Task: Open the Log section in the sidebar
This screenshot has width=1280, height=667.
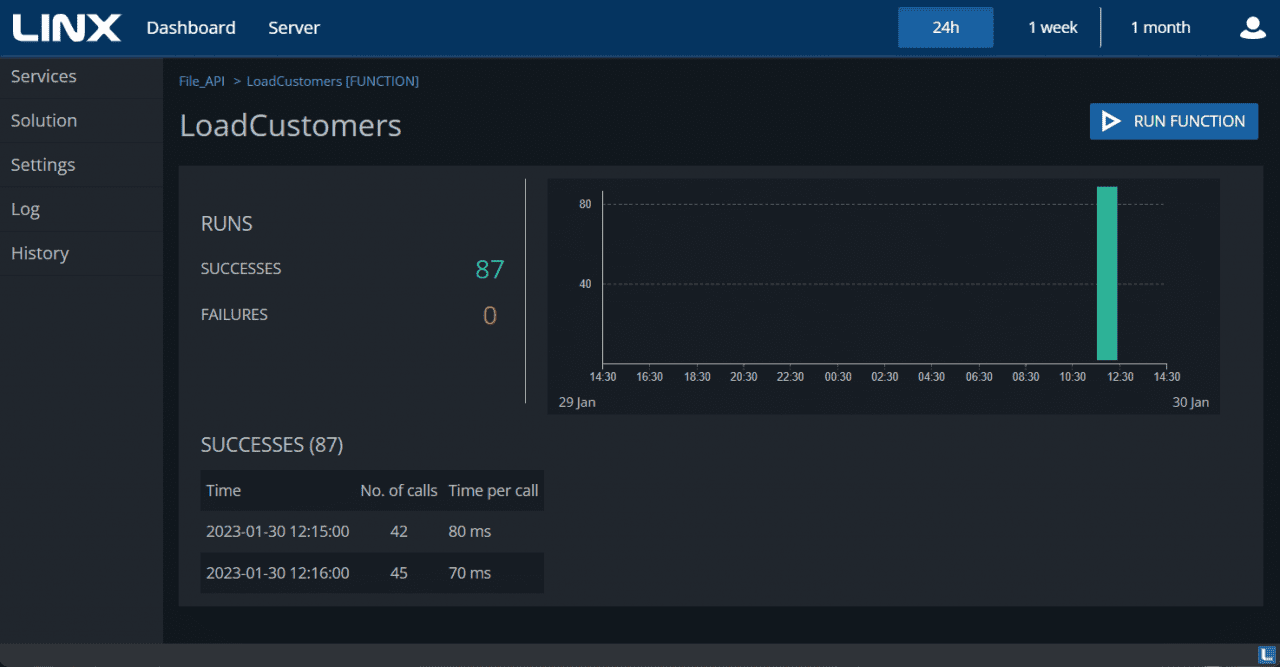Action: [x=25, y=209]
